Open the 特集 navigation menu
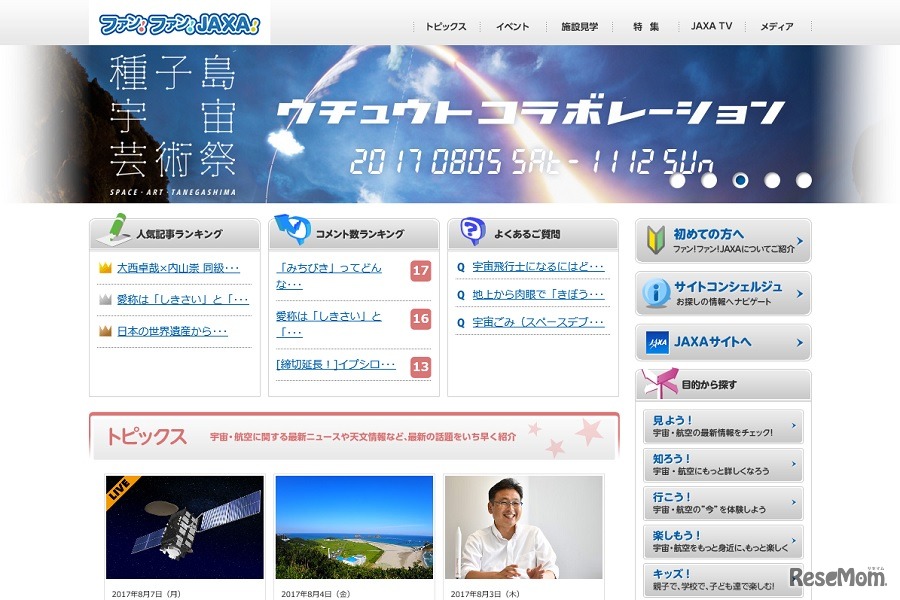This screenshot has width=900, height=600. [646, 26]
